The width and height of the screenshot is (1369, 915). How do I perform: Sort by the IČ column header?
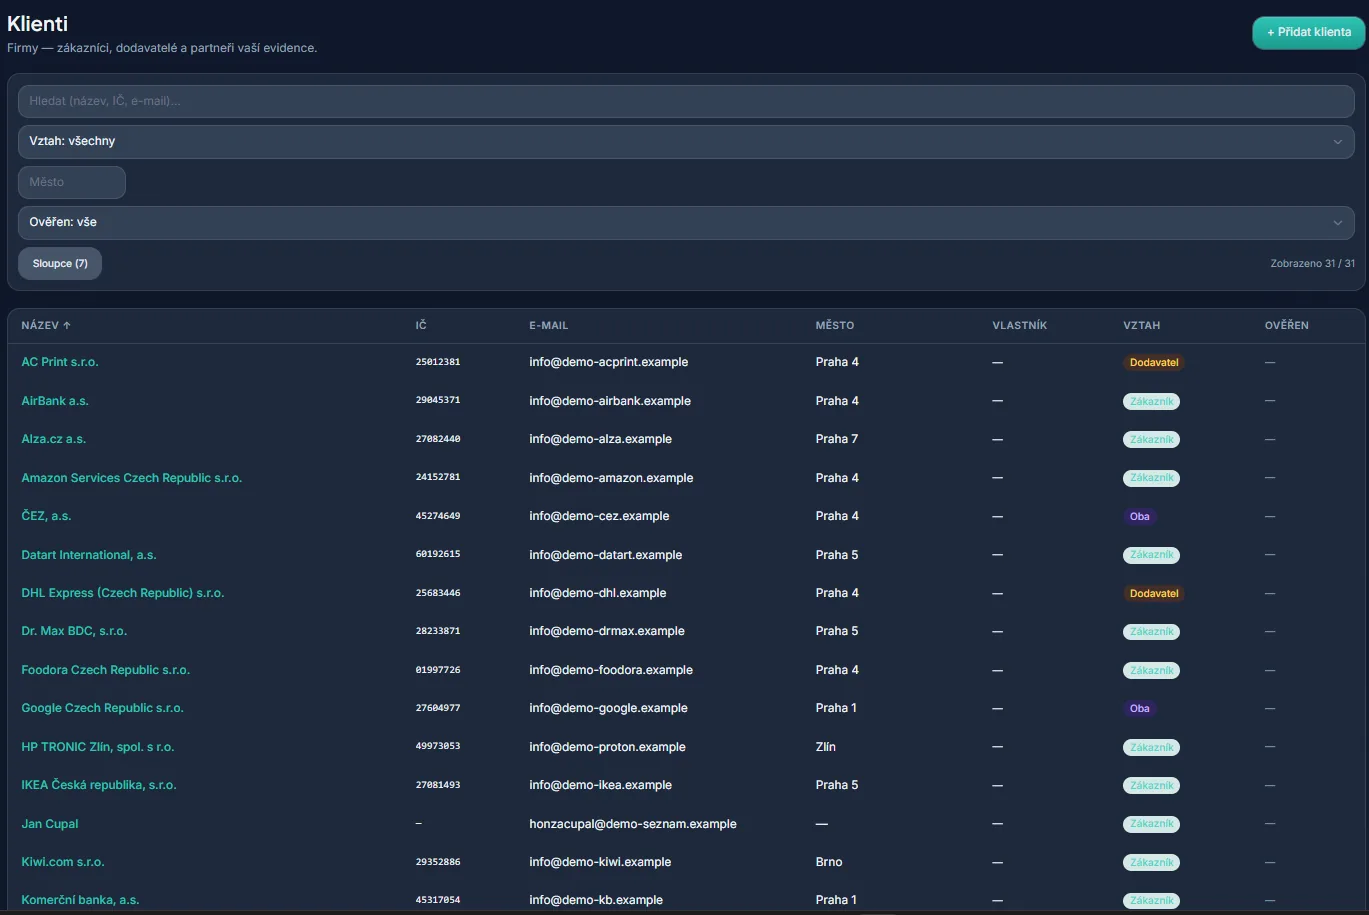(421, 325)
